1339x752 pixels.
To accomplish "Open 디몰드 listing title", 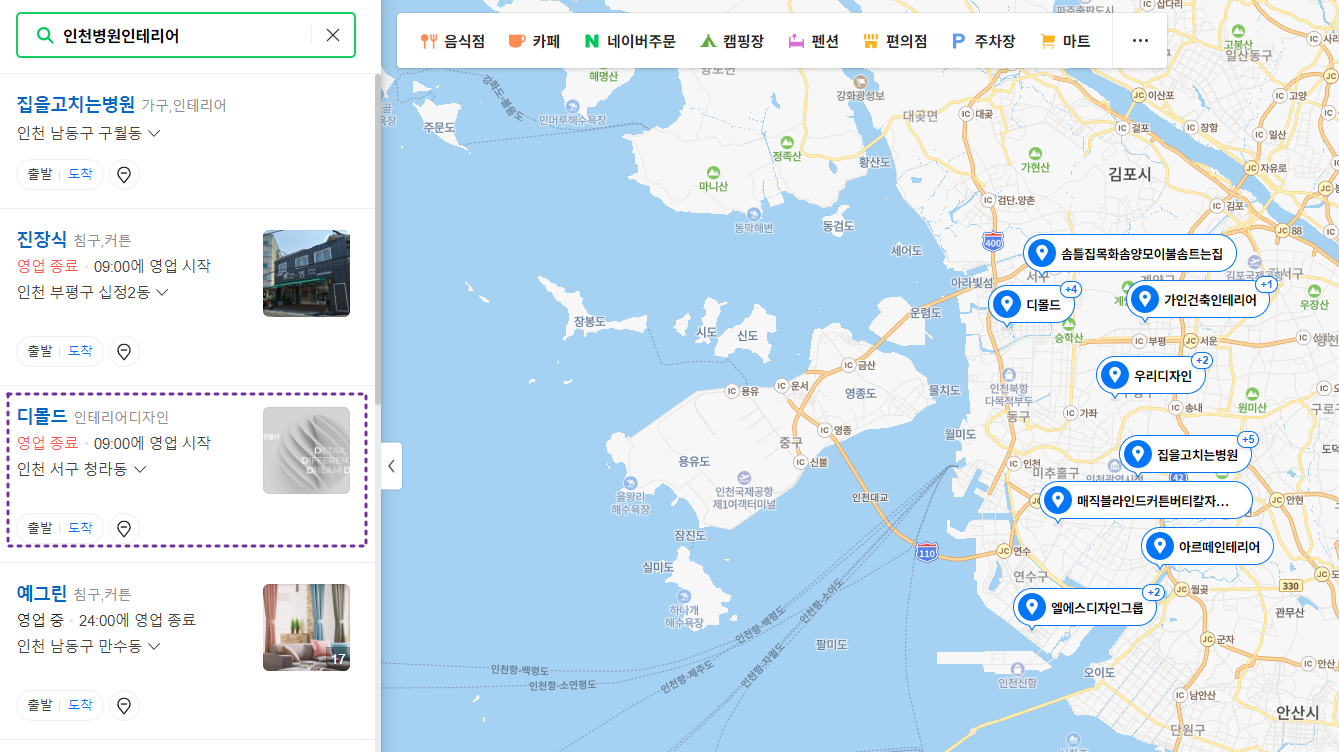I will [x=42, y=416].
